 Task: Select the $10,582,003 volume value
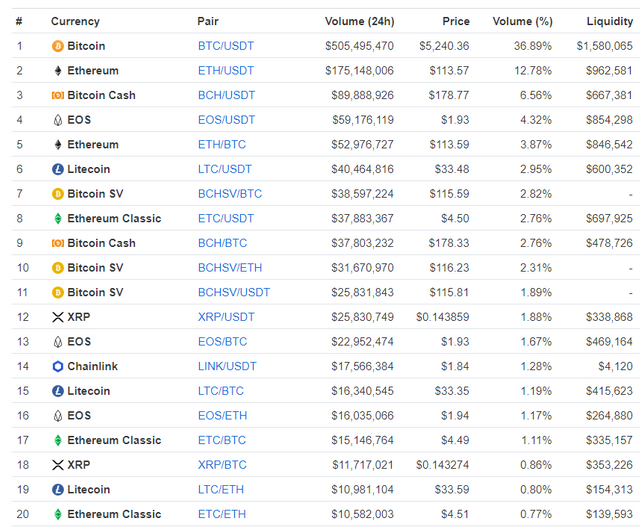[x=362, y=514]
